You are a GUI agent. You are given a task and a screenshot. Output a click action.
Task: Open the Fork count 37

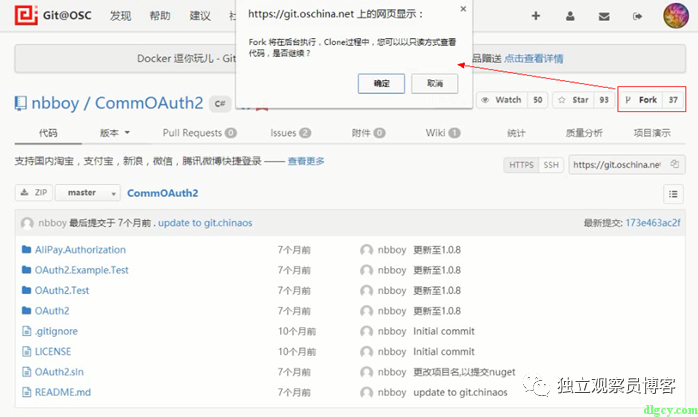point(673,100)
